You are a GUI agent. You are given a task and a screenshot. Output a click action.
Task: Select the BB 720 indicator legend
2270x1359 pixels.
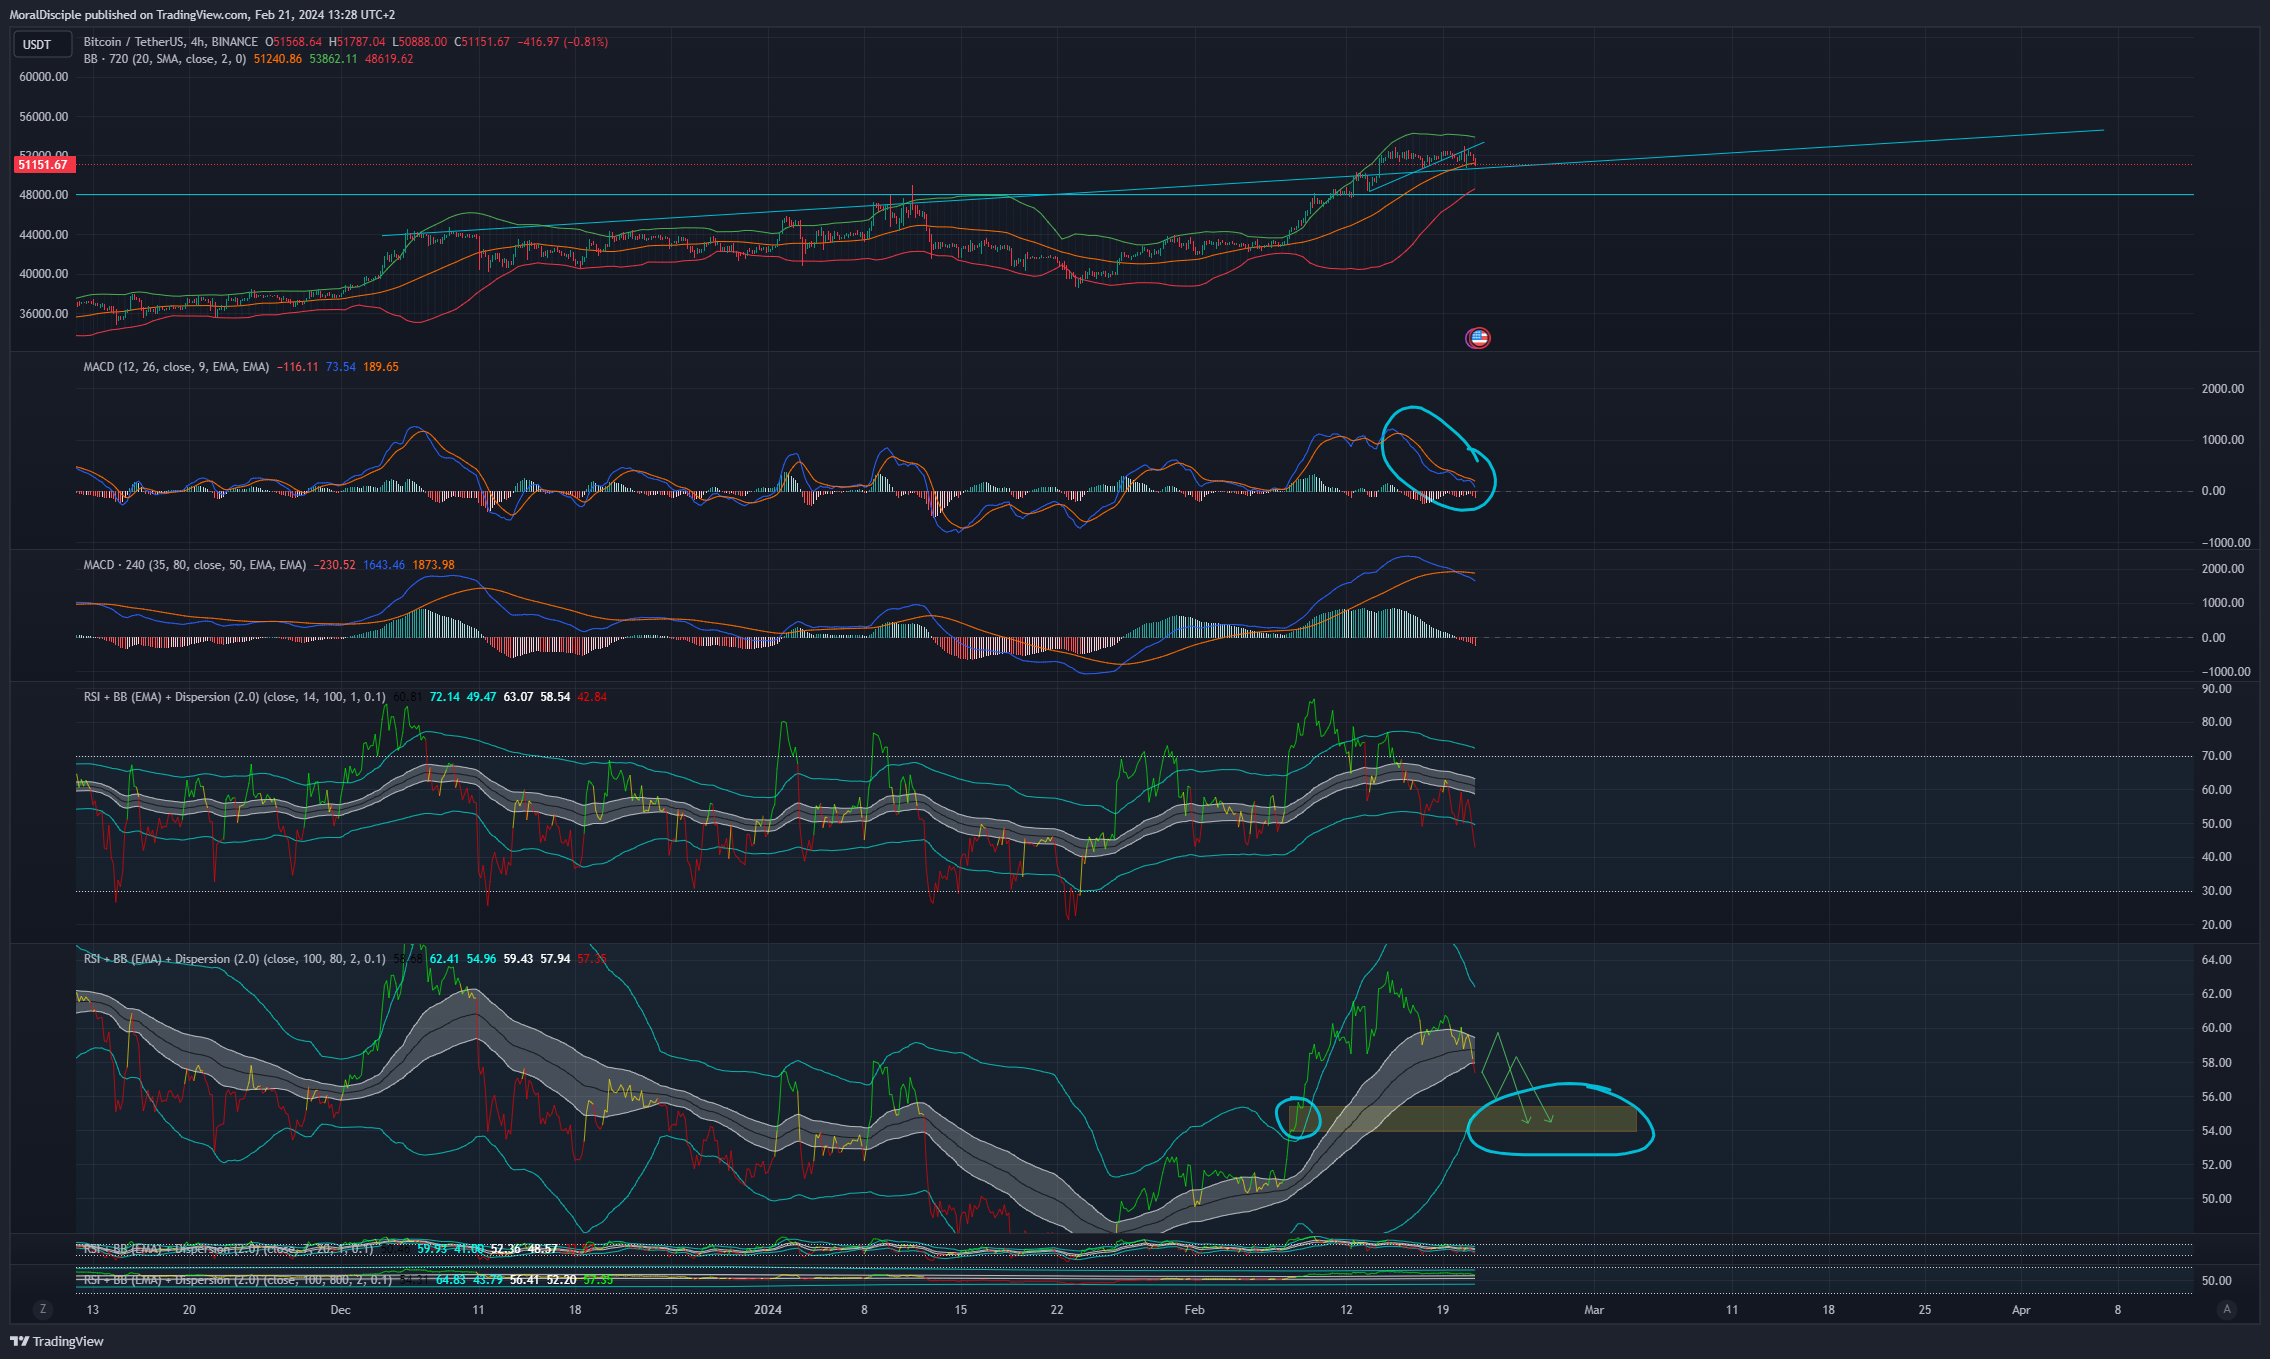(165, 59)
